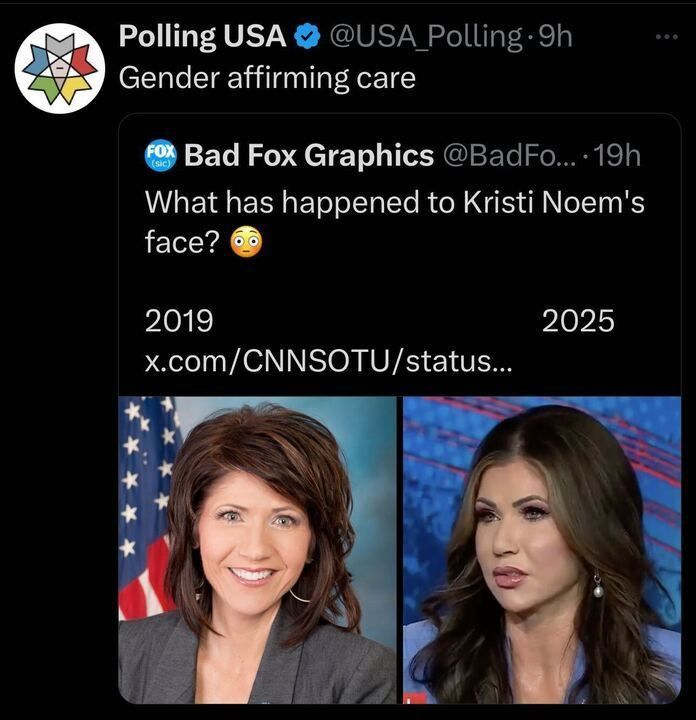View the right photo with blue backdrop

click(x=542, y=550)
